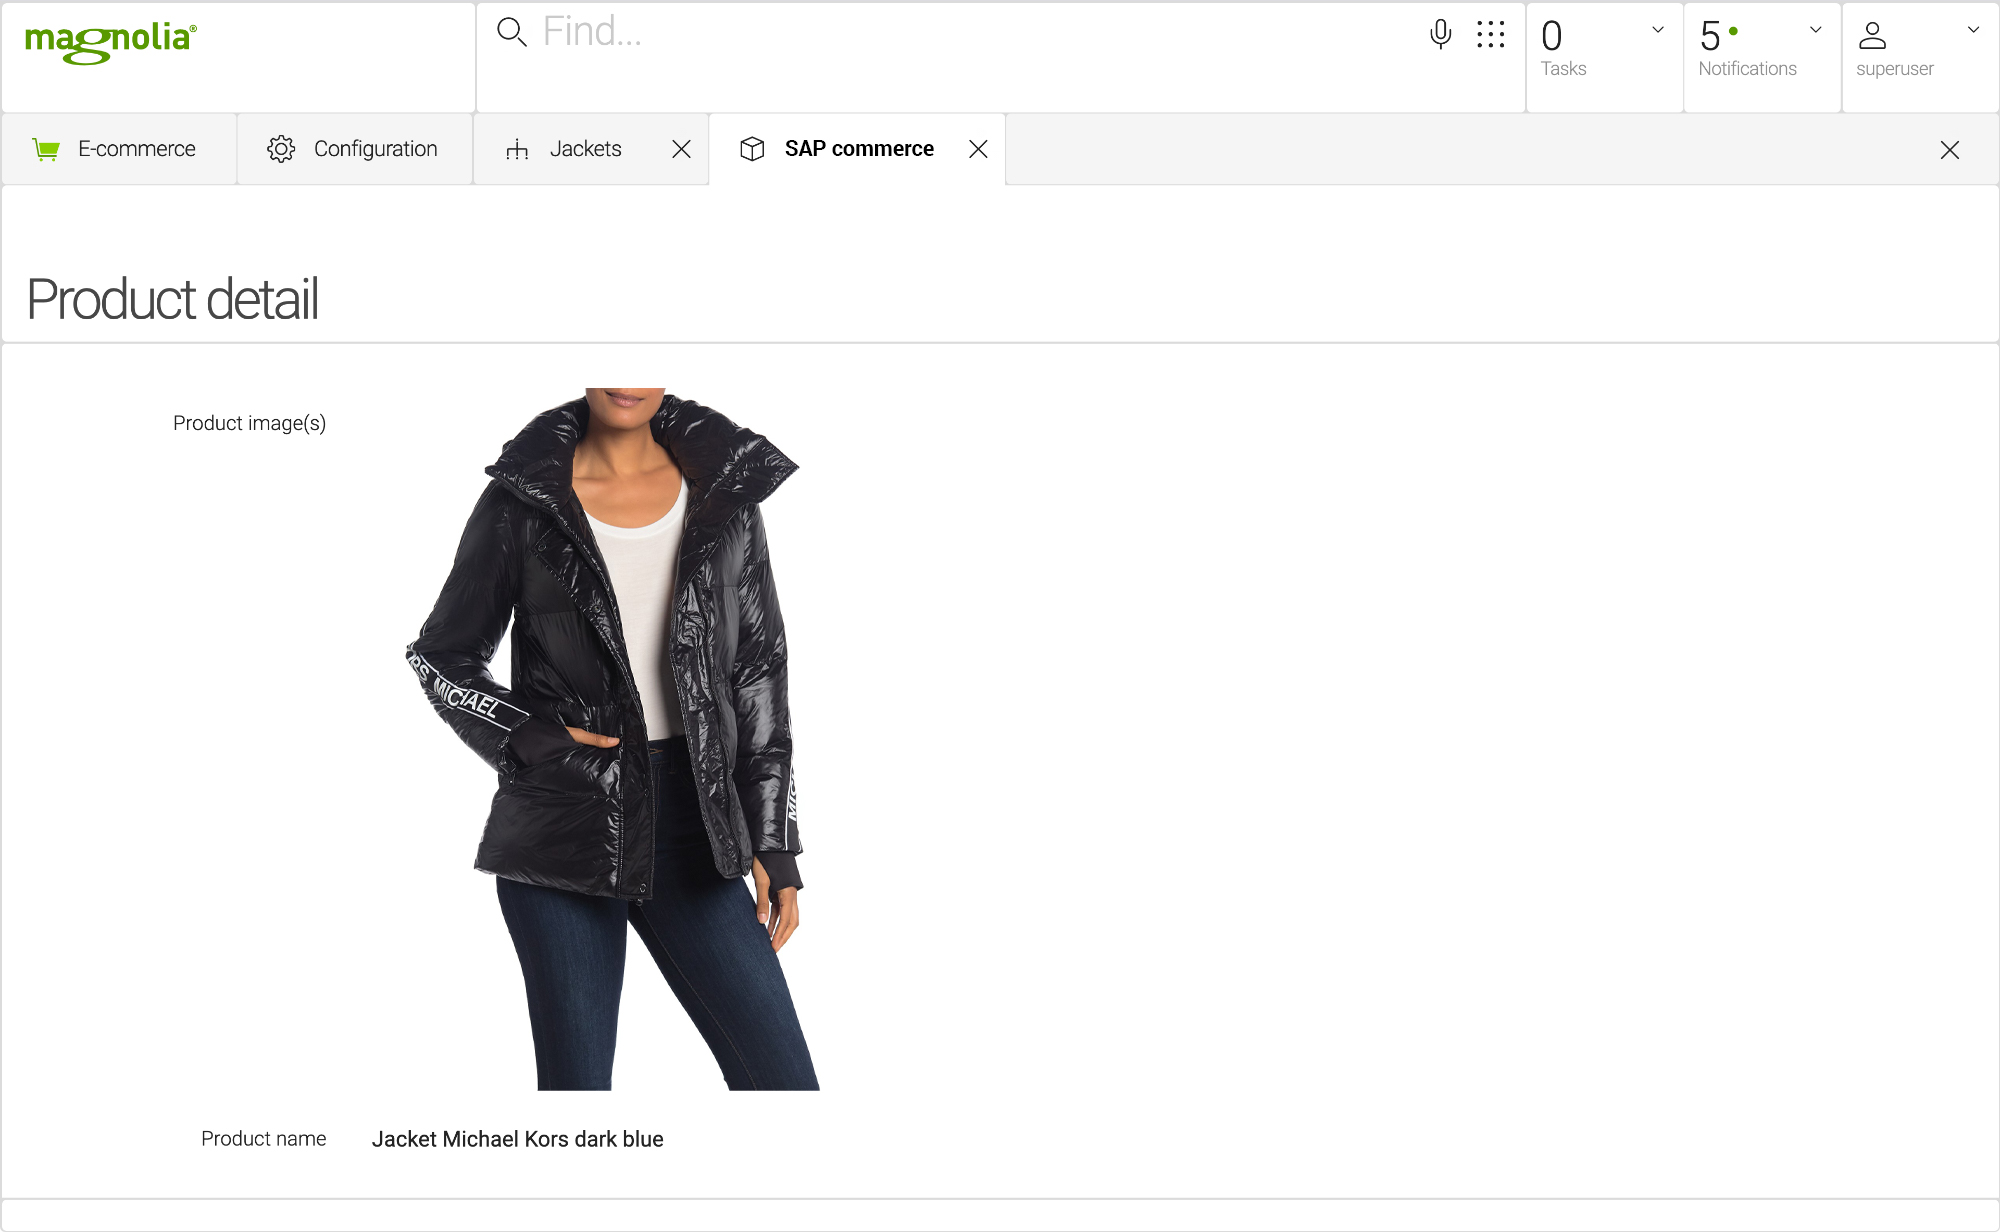Screen dimensions: 2000x1232
Task: Click the Configuration gear icon
Action: point(281,149)
